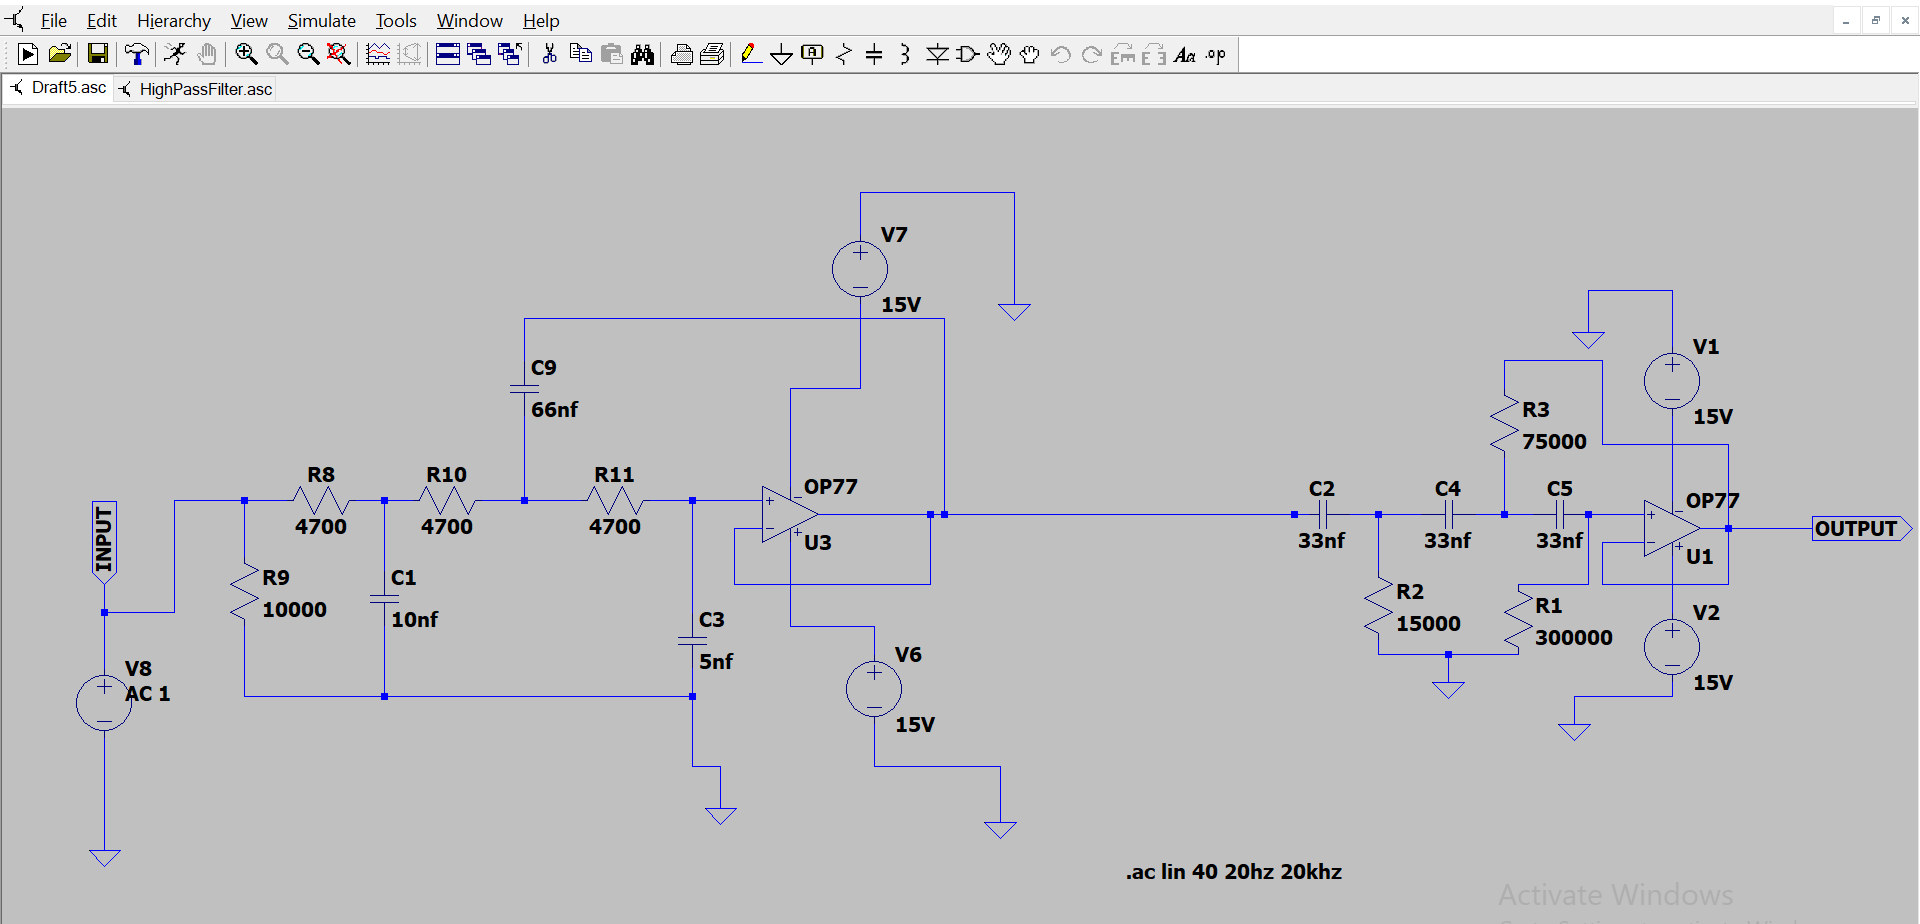1920x924 pixels.
Task: Select the Inductor placement tool
Action: [905, 55]
